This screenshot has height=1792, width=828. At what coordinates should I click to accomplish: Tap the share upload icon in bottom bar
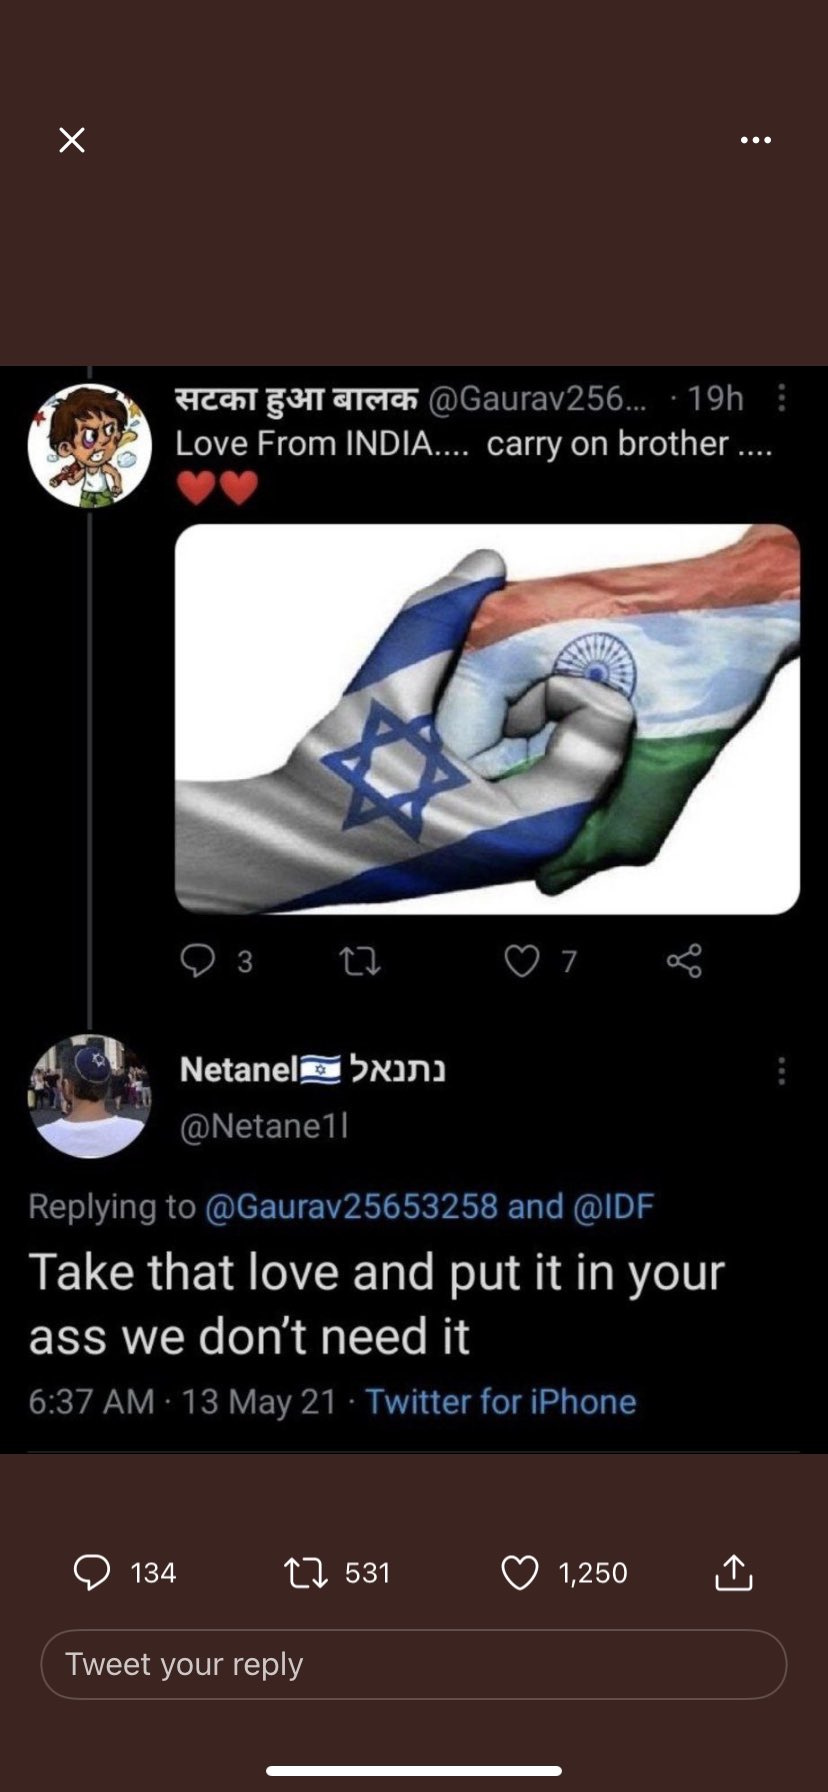(733, 1572)
